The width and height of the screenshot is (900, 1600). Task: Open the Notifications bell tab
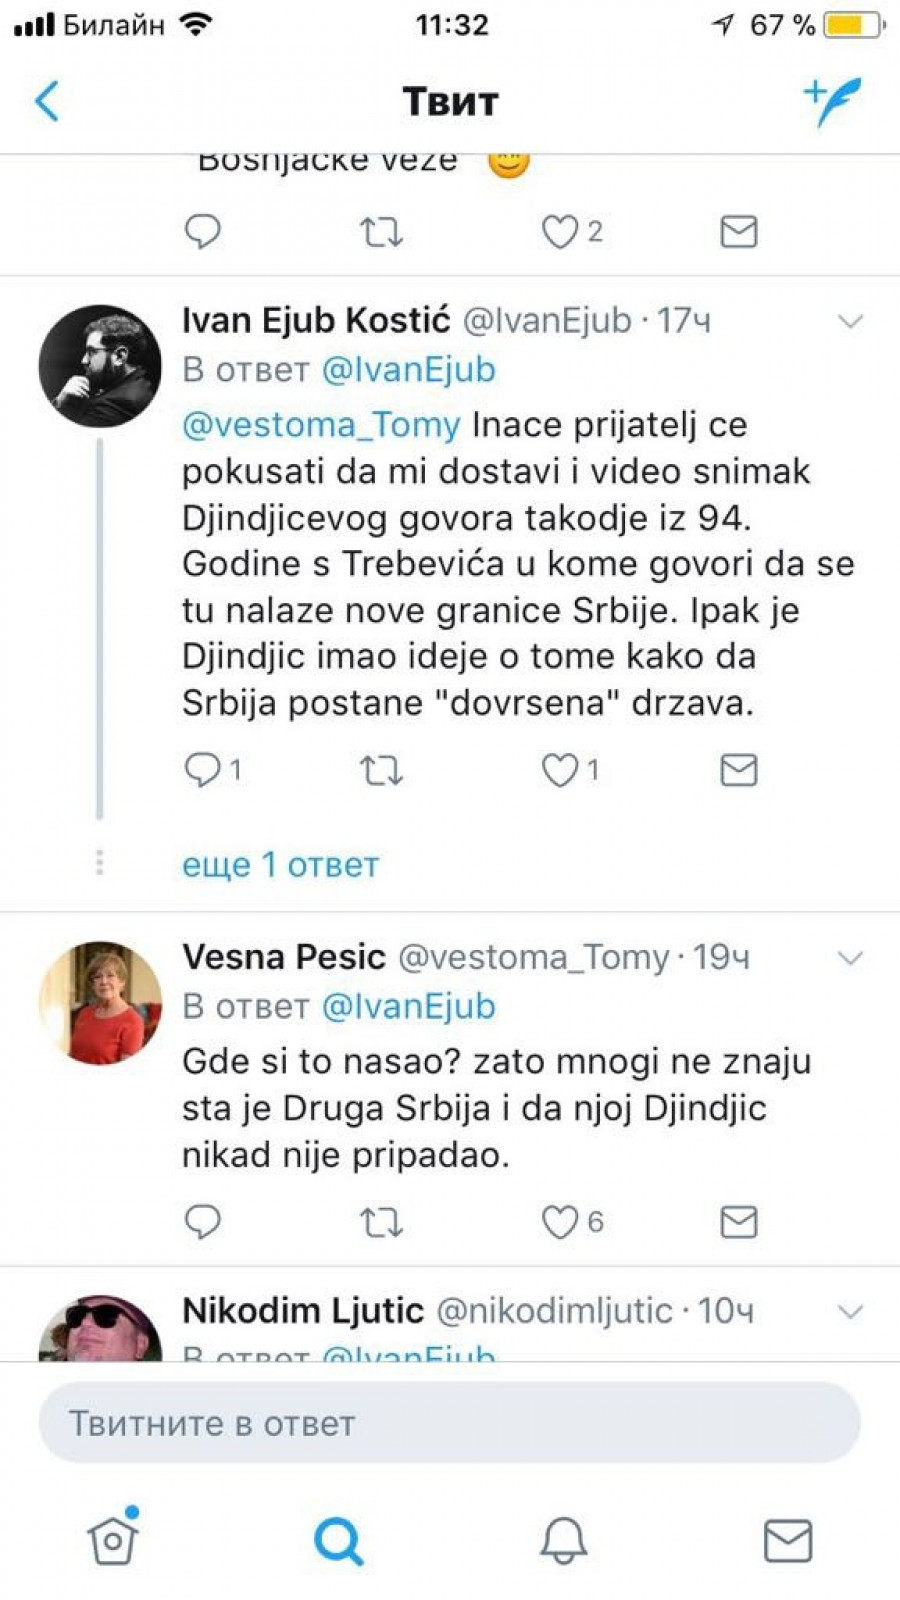563,1540
